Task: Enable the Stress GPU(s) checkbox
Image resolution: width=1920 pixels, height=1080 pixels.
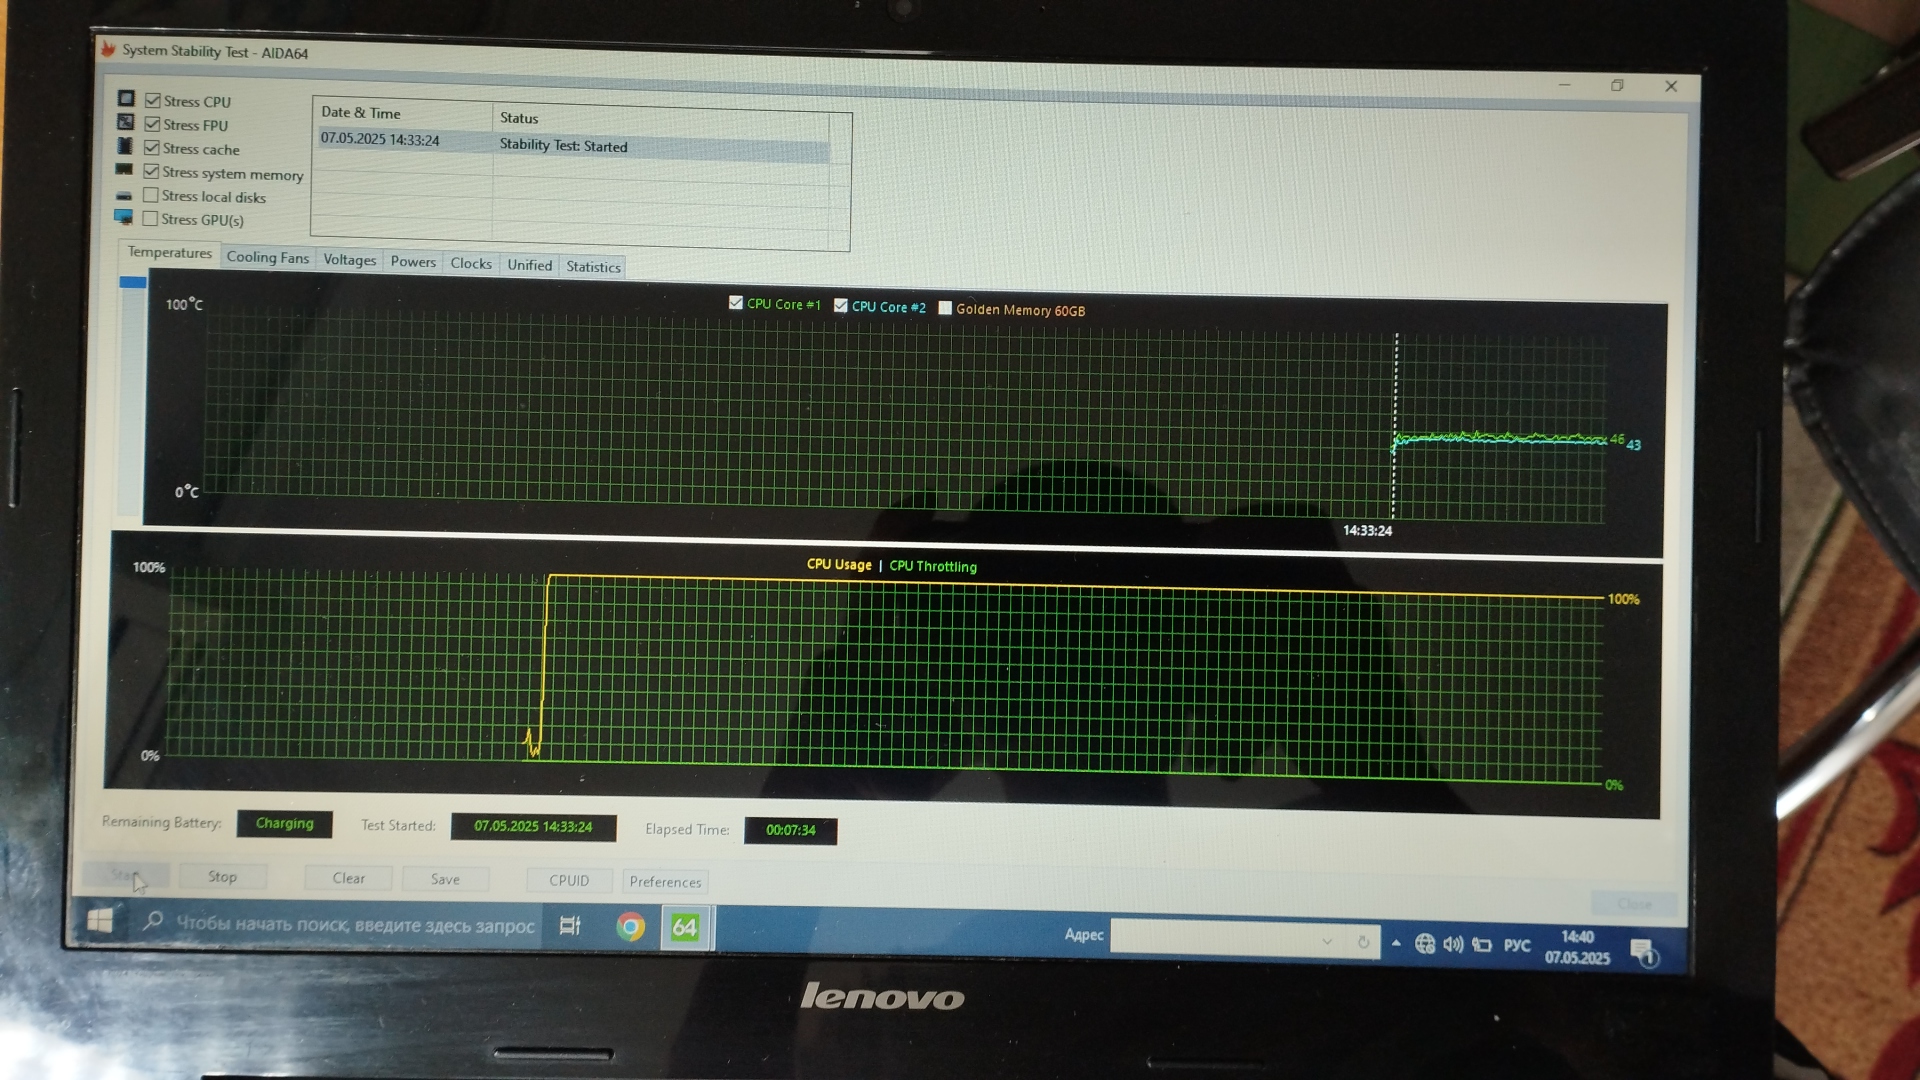Action: coord(151,219)
